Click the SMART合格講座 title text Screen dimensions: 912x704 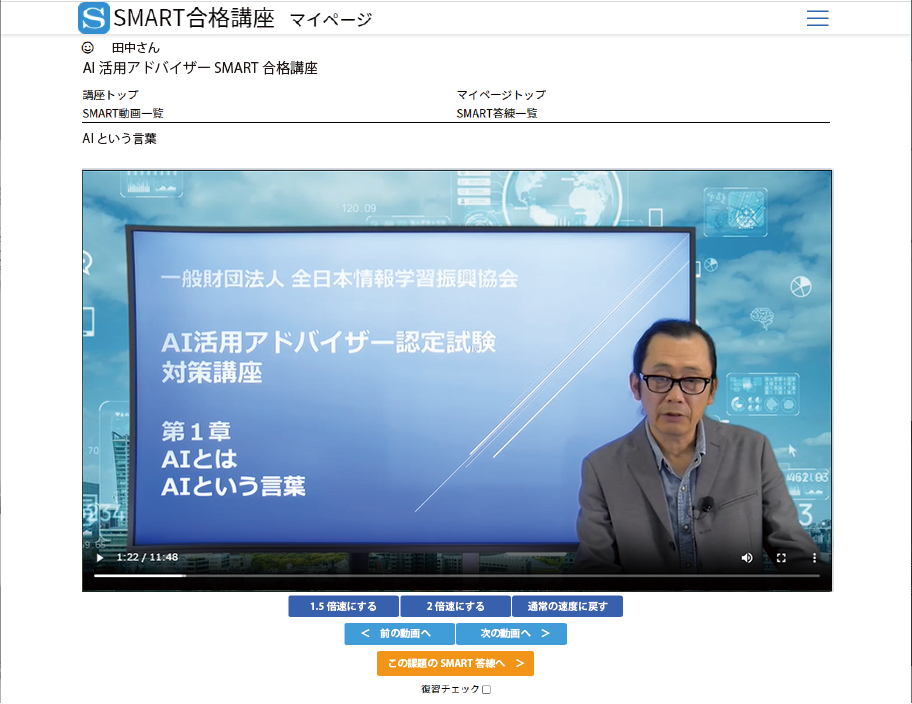pyautogui.click(x=194, y=19)
